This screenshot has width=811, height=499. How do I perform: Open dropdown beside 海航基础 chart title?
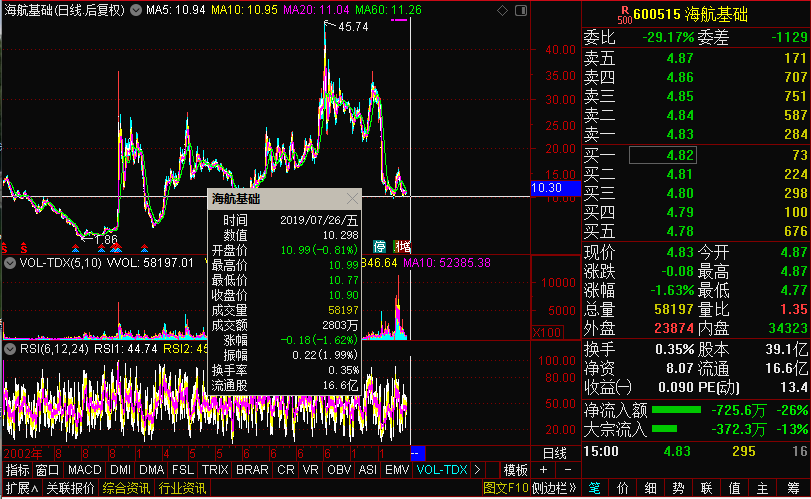[136, 10]
